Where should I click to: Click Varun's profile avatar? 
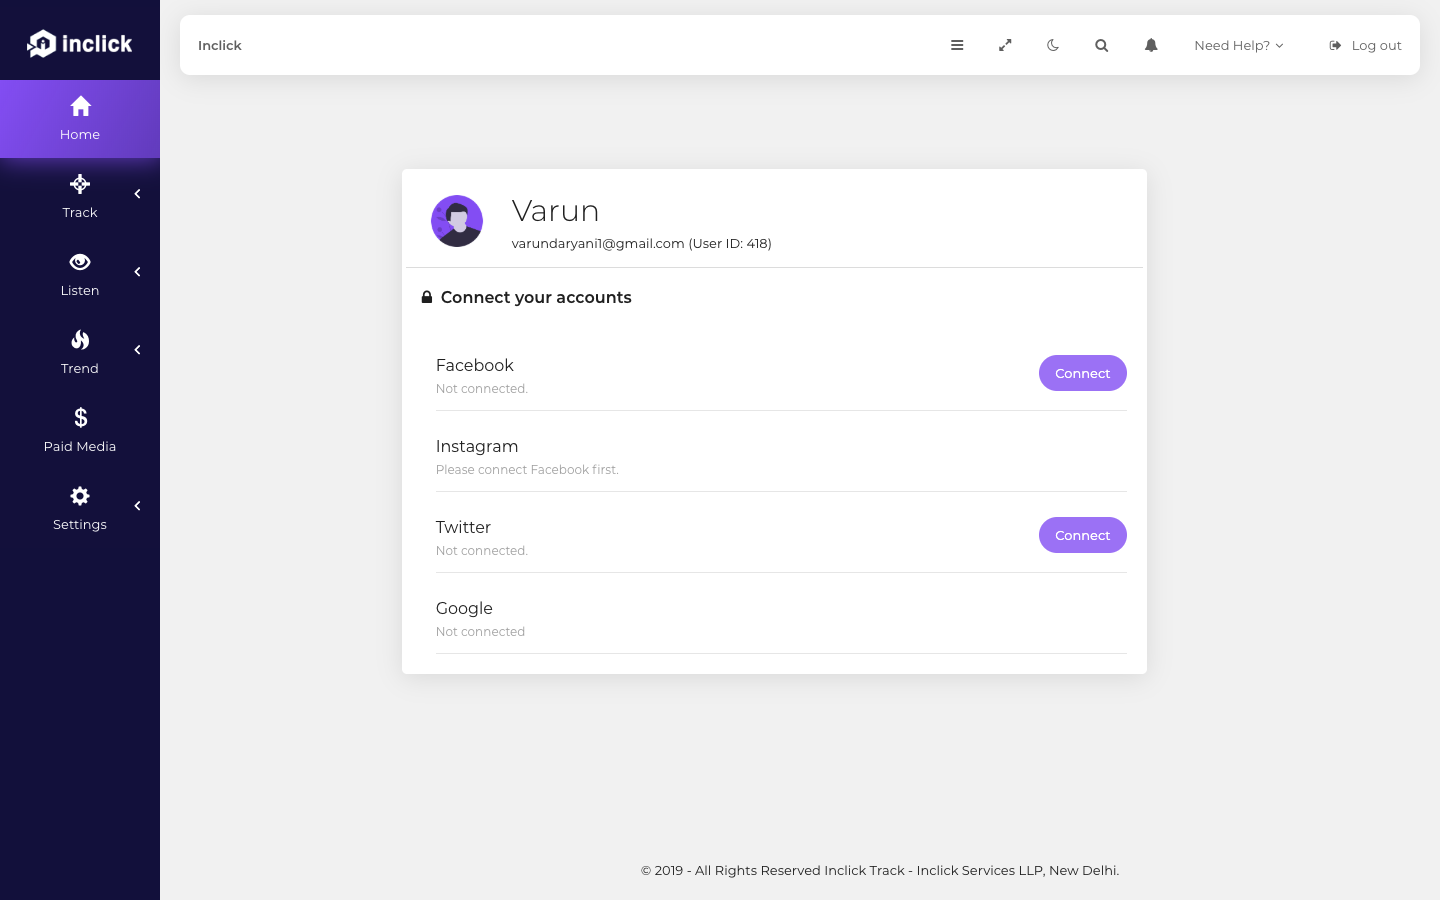point(457,221)
